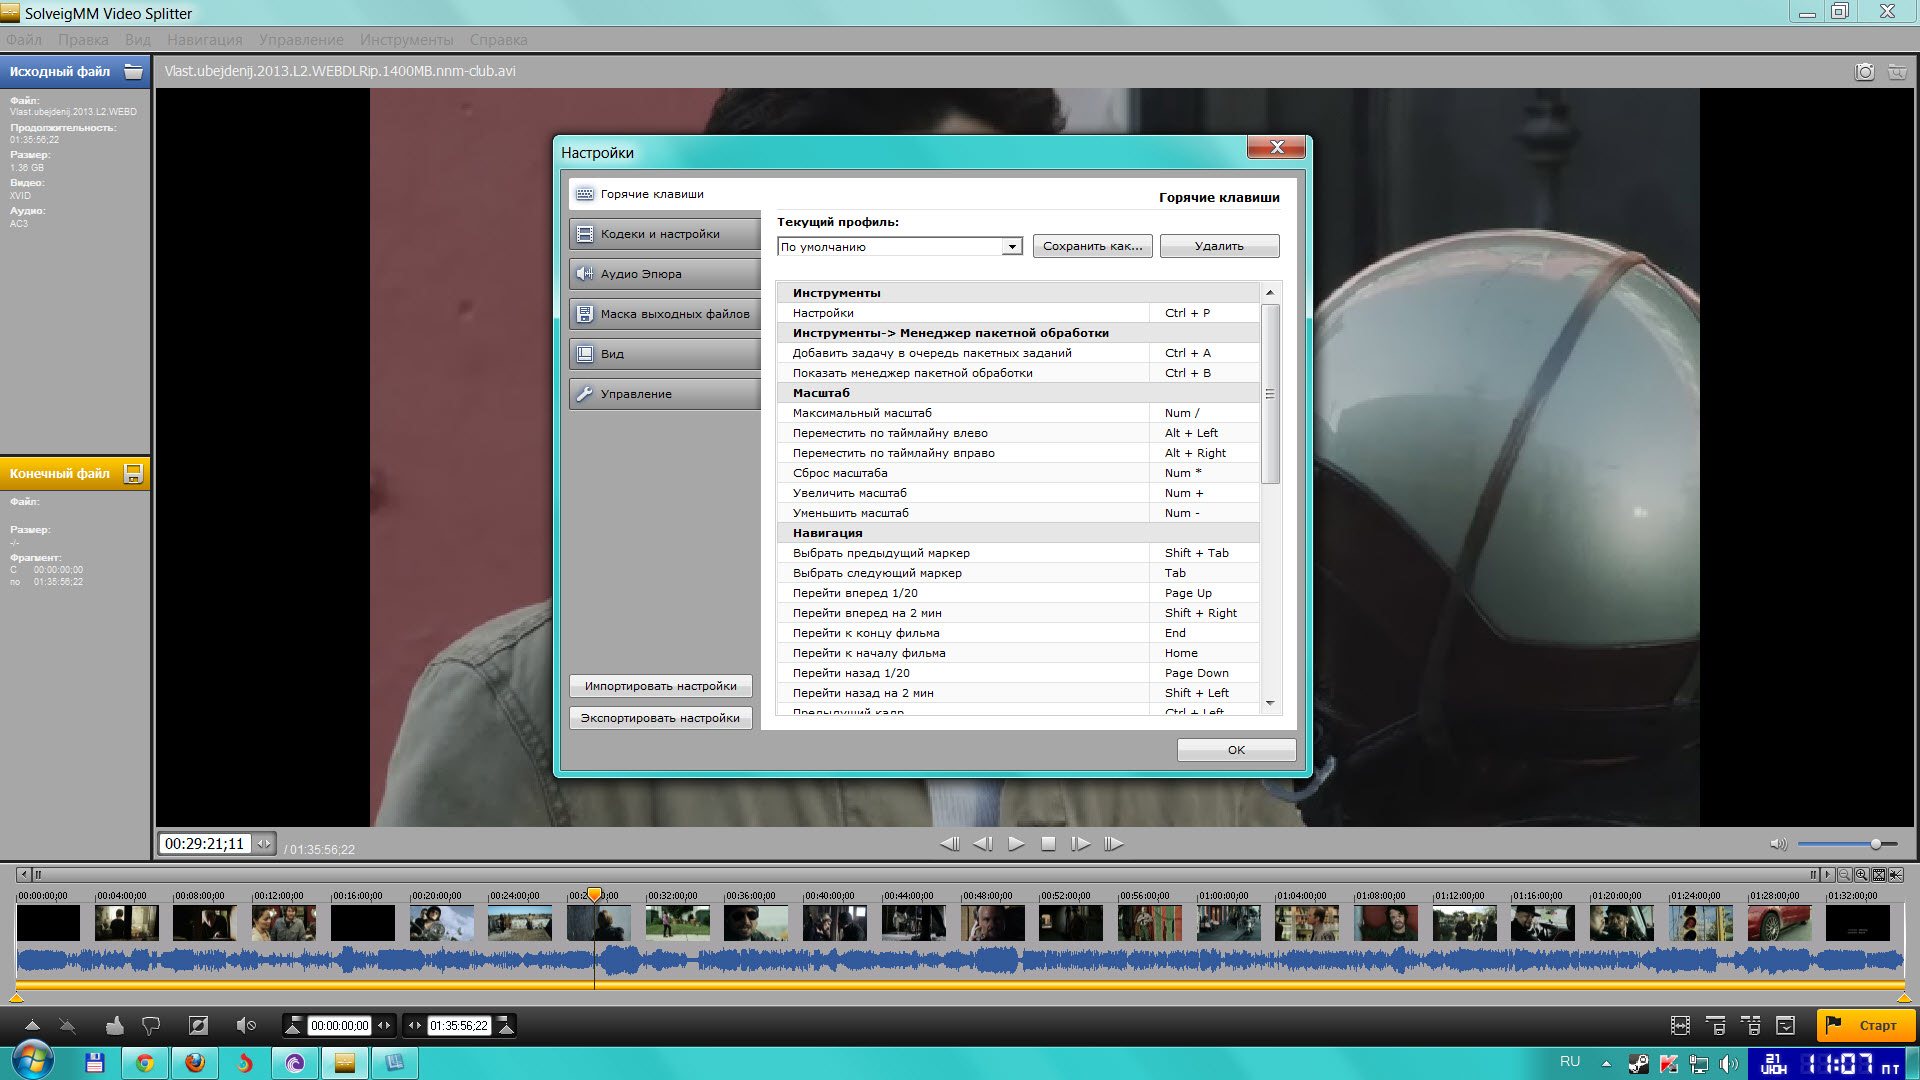
Task: Click the invert fragments icon in bottom toolbar
Action: [x=198, y=1025]
